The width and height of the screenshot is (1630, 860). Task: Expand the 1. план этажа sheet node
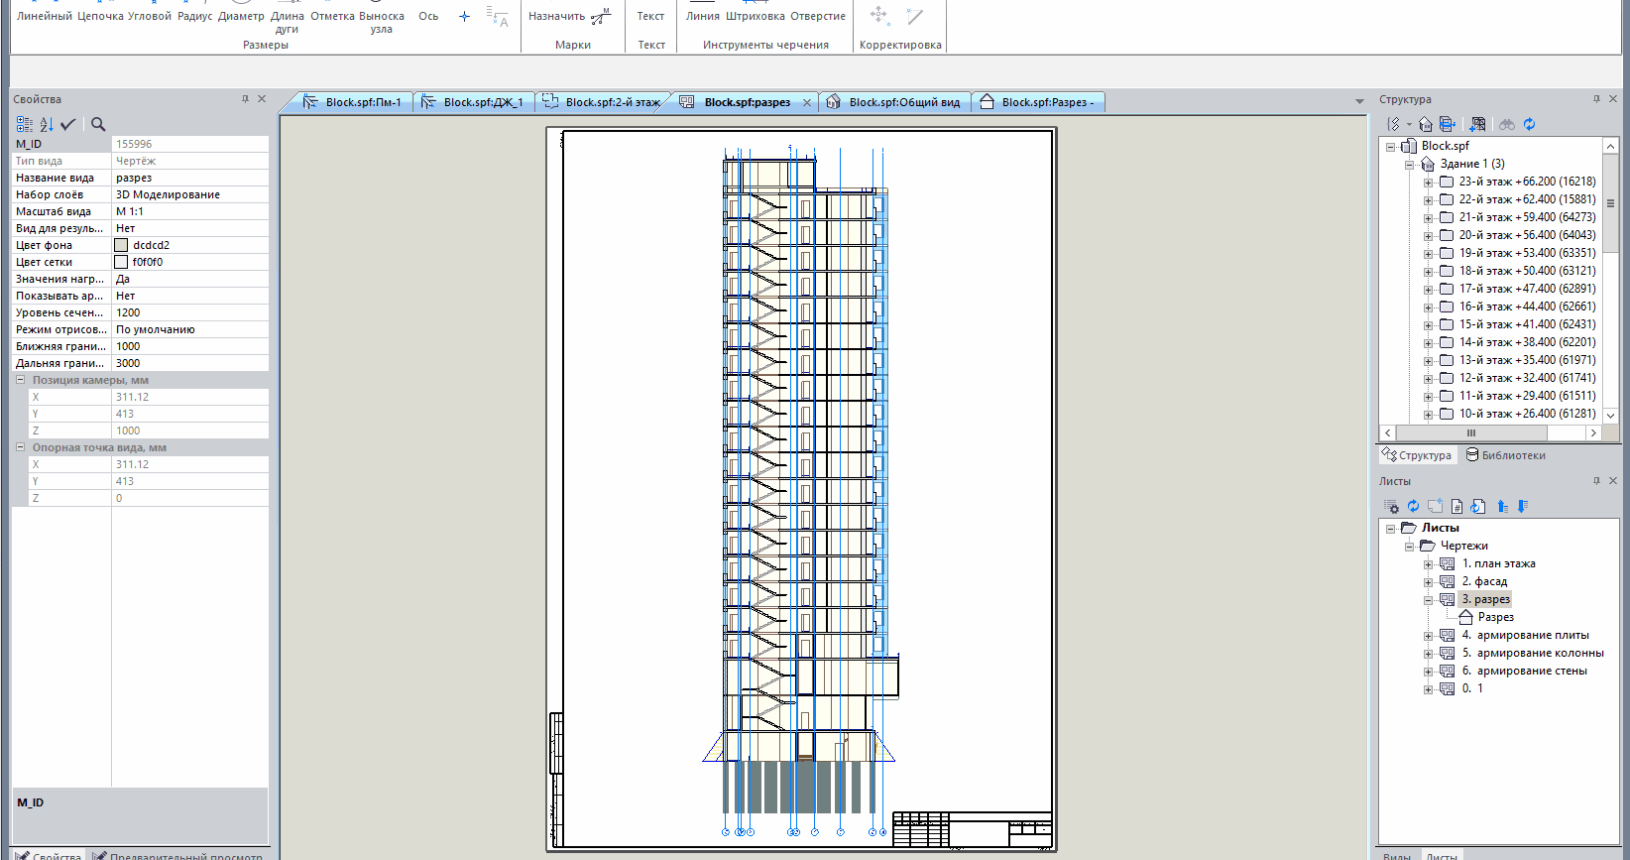(x=1428, y=564)
